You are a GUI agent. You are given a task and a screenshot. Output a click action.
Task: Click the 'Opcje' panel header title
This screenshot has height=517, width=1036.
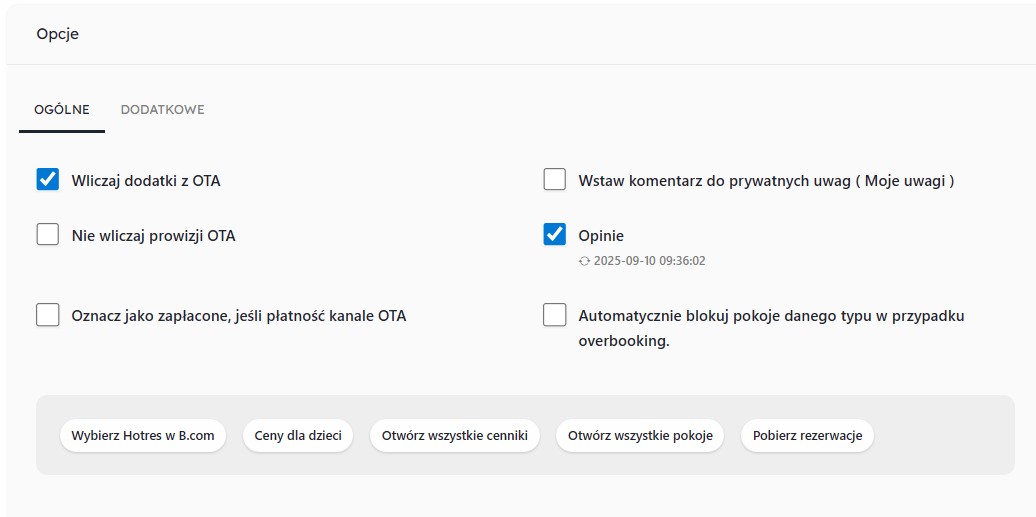point(58,34)
